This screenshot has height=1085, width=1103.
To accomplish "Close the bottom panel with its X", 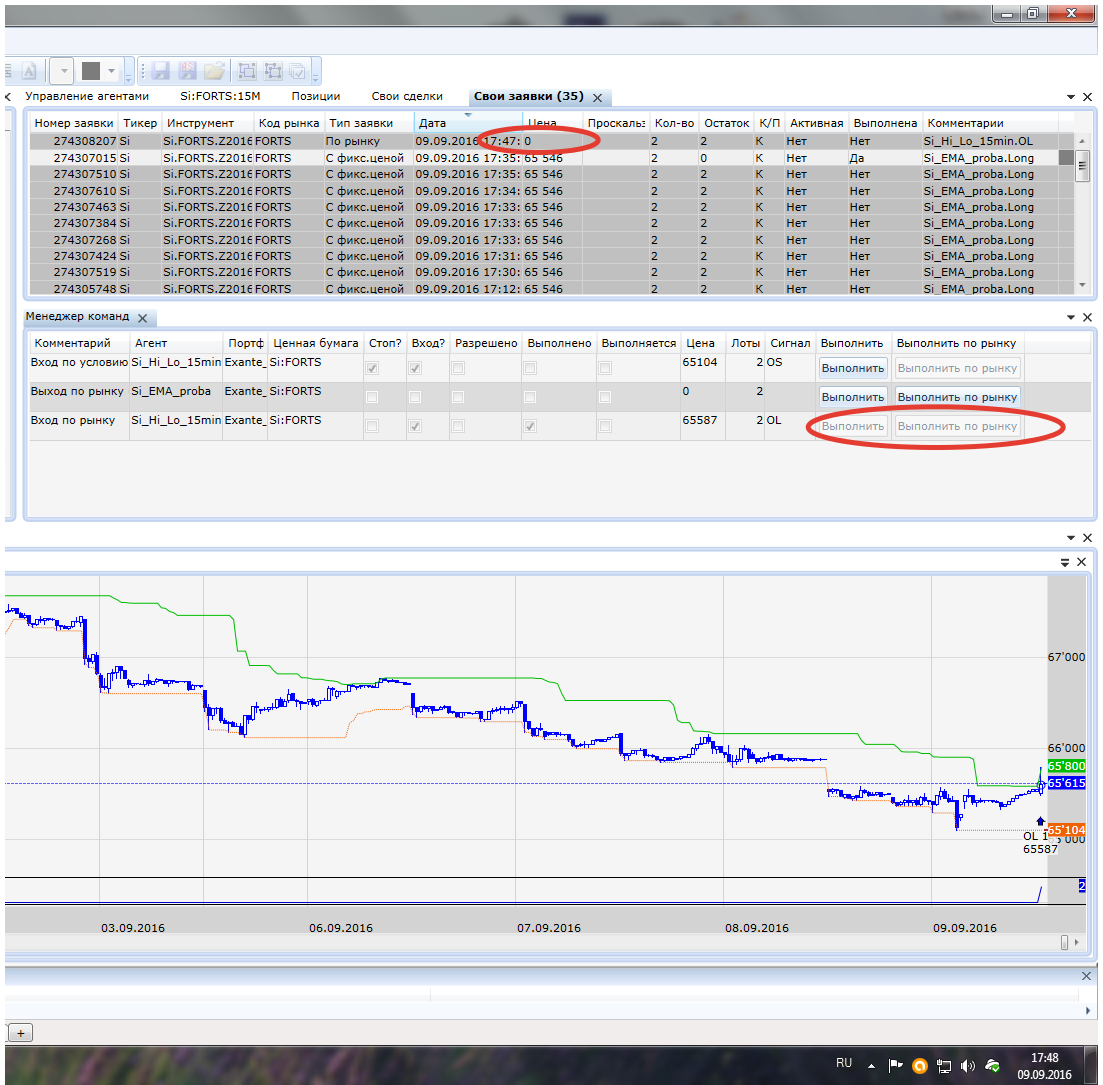I will 1086,976.
